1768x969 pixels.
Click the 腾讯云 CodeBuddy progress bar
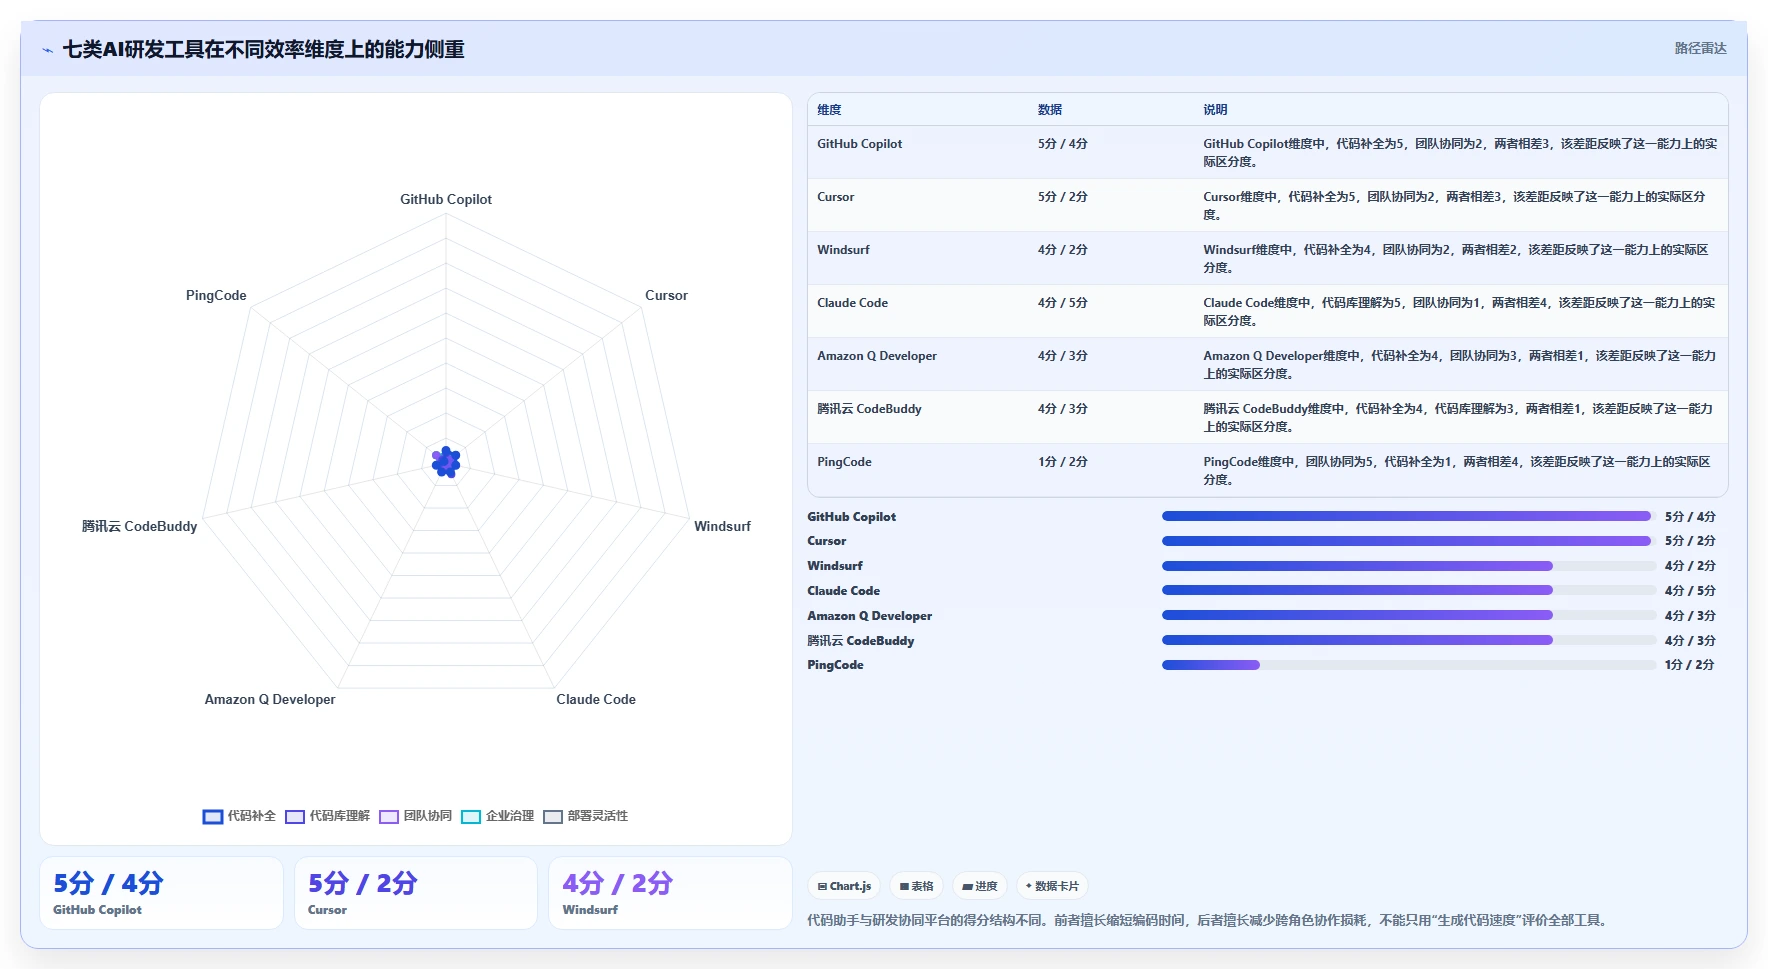1409,640
